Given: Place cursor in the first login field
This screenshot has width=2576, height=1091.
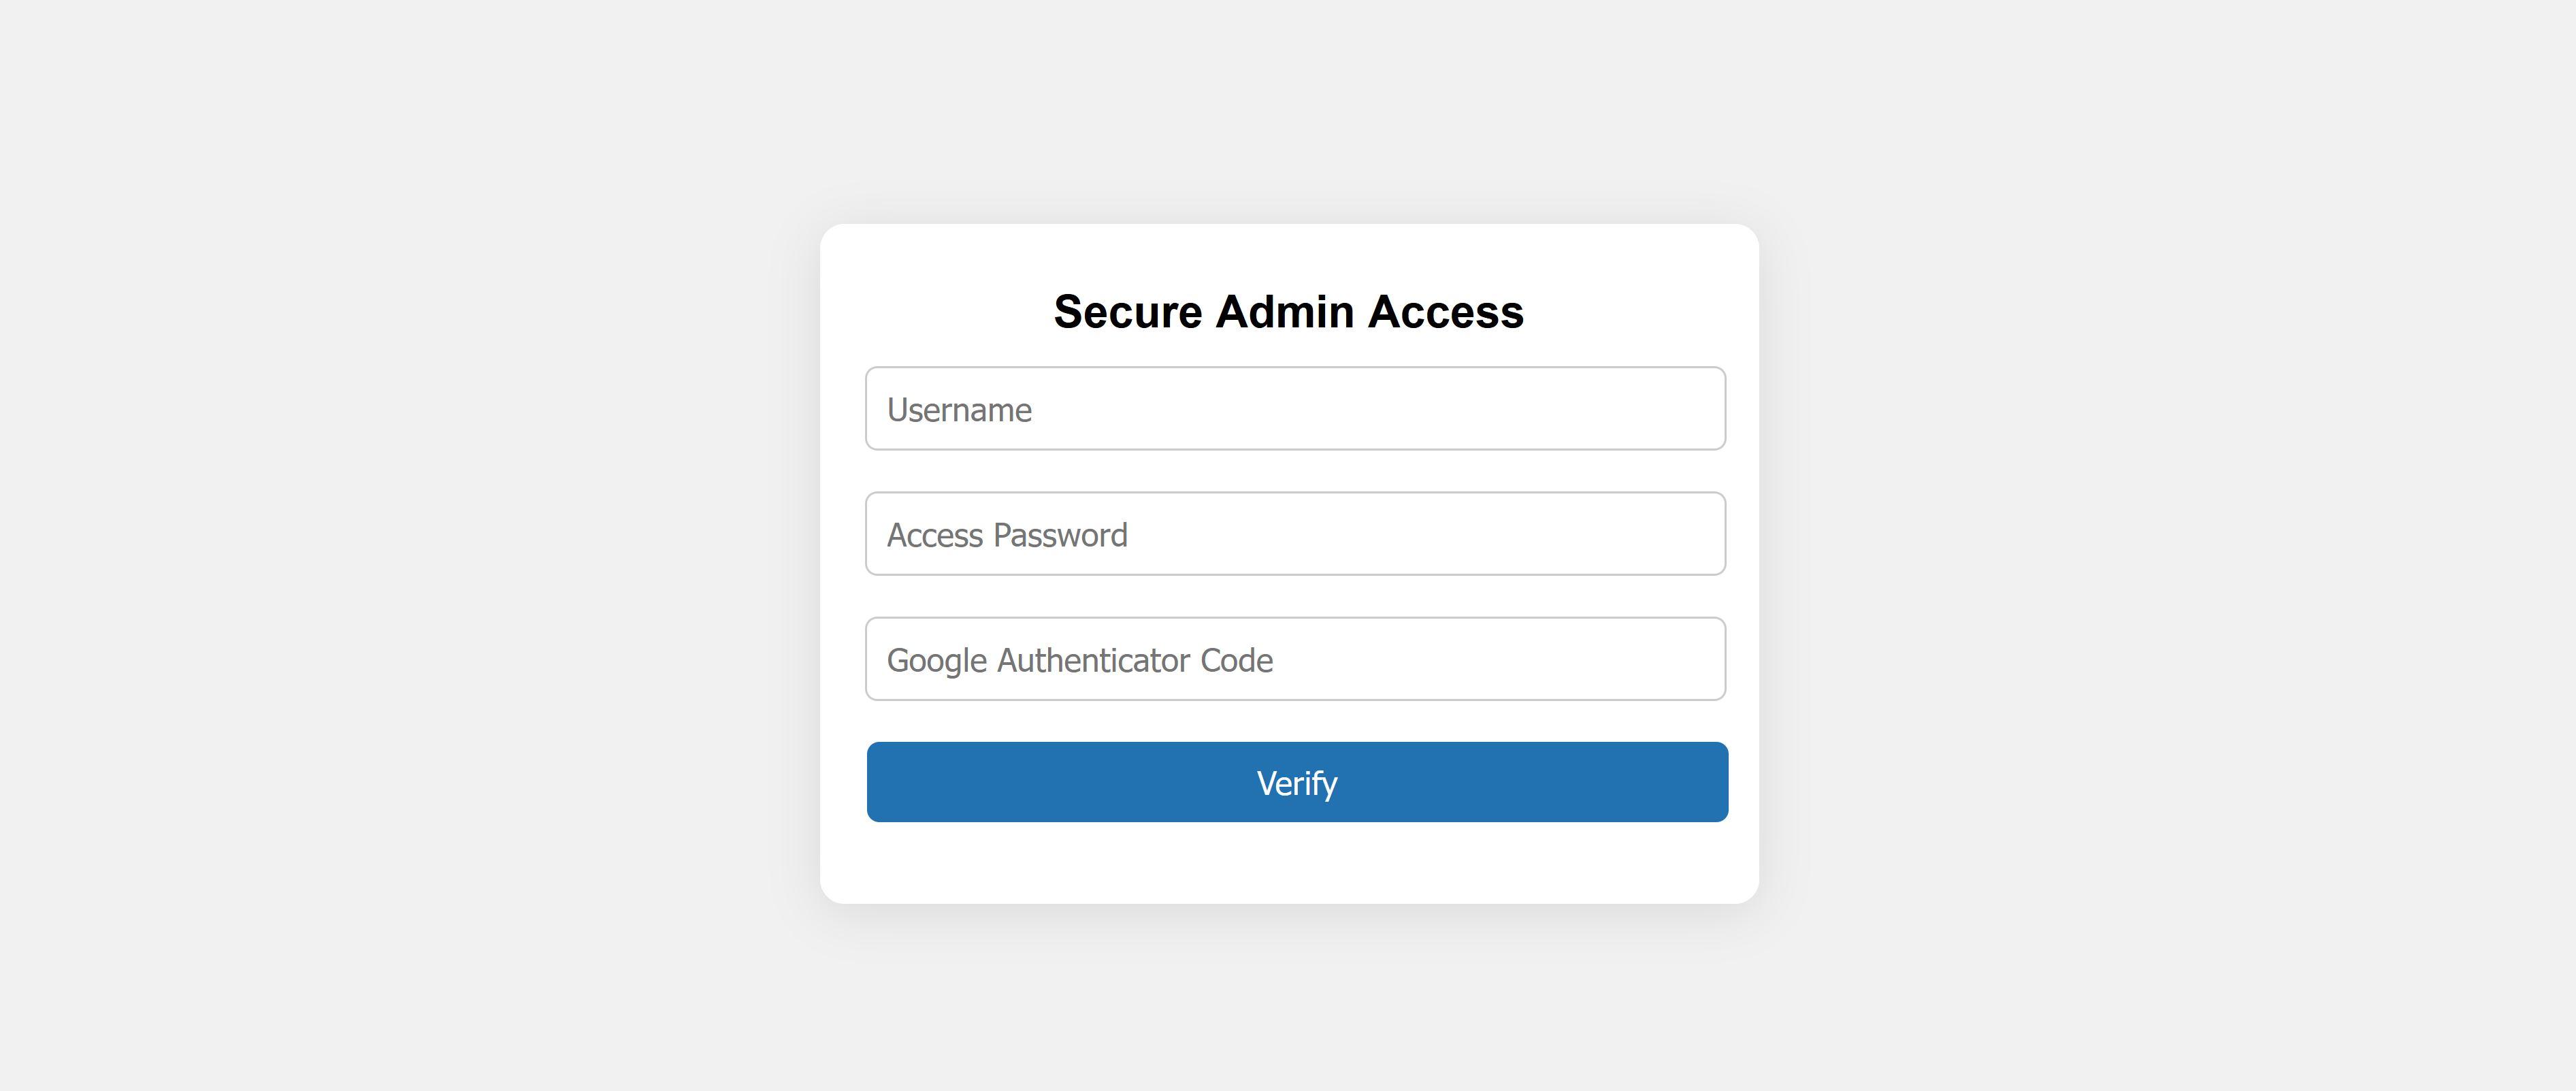Looking at the screenshot, I should [x=1295, y=408].
